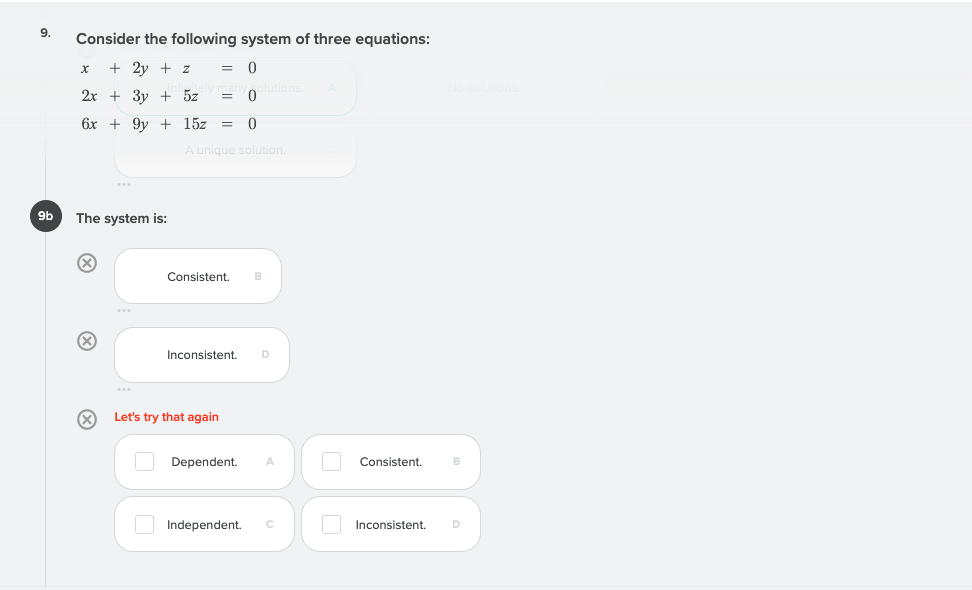Check the Dependent checkbox
The height and width of the screenshot is (590, 972).
coord(143,461)
